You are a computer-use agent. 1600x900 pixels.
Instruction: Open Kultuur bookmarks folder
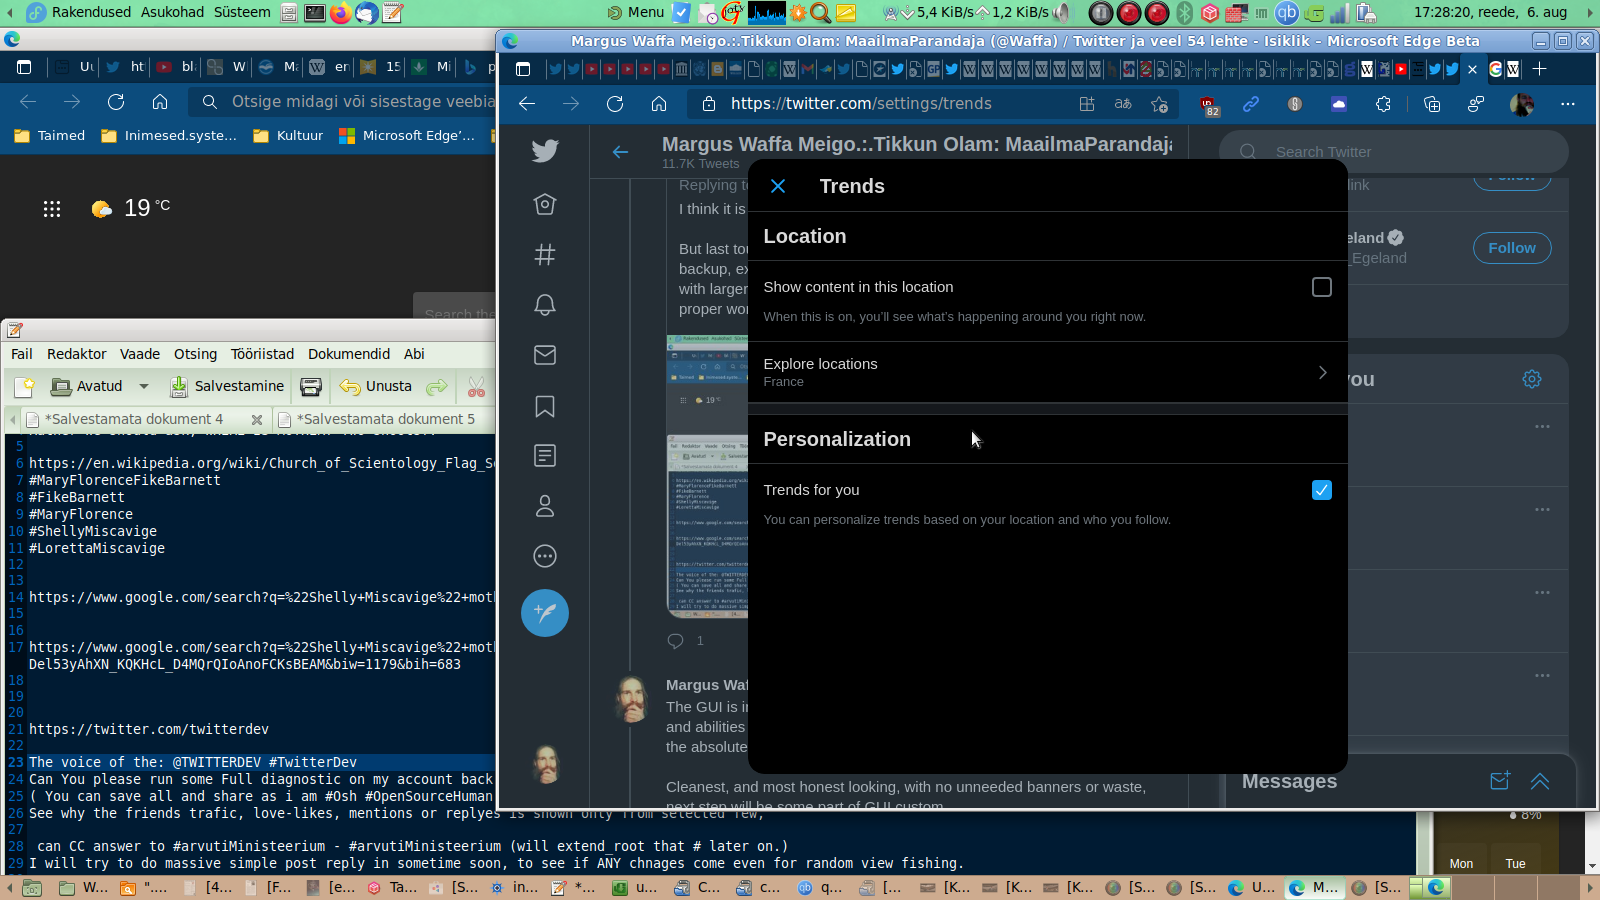click(288, 136)
